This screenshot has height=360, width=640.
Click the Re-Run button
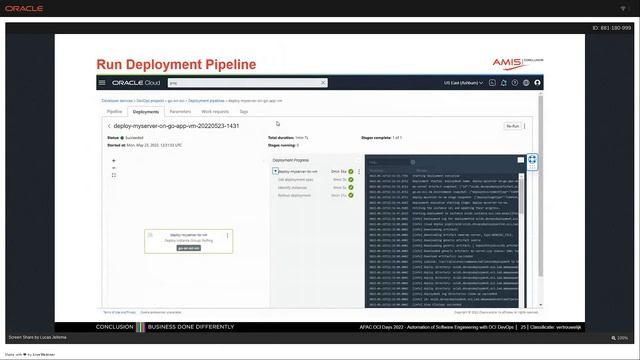512,126
